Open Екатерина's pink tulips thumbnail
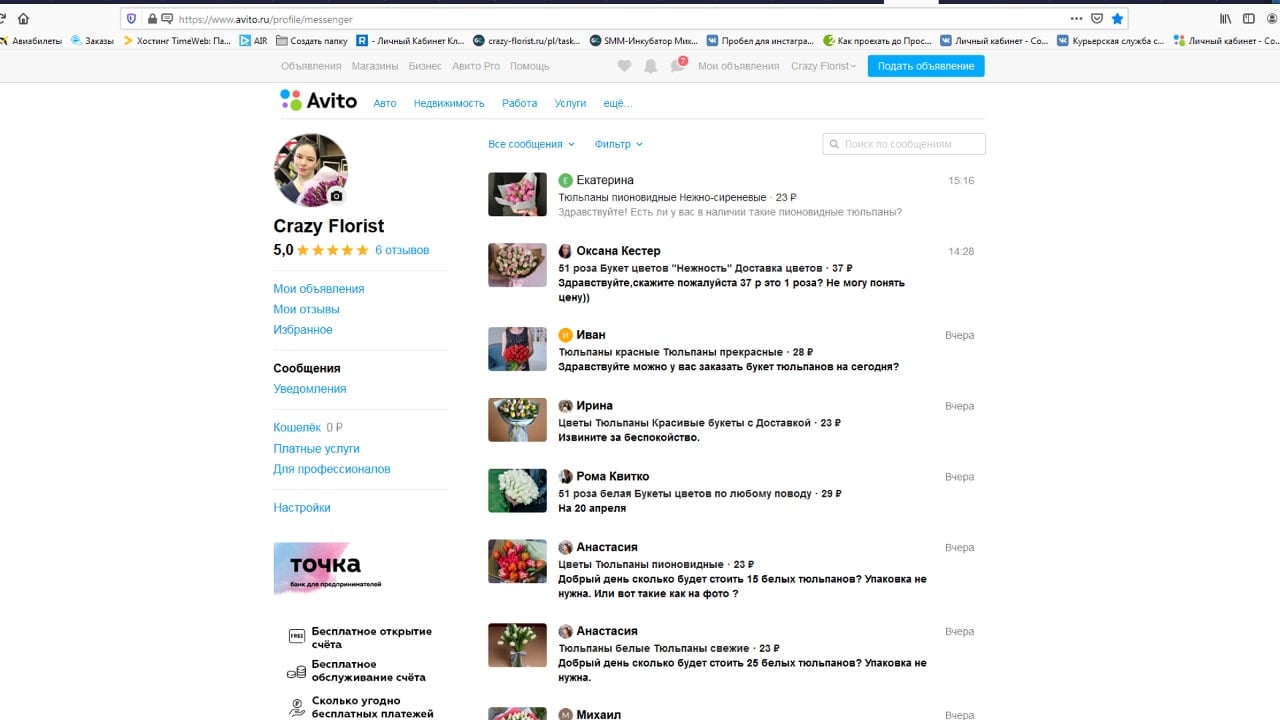The width and height of the screenshot is (1280, 720). 517,194
